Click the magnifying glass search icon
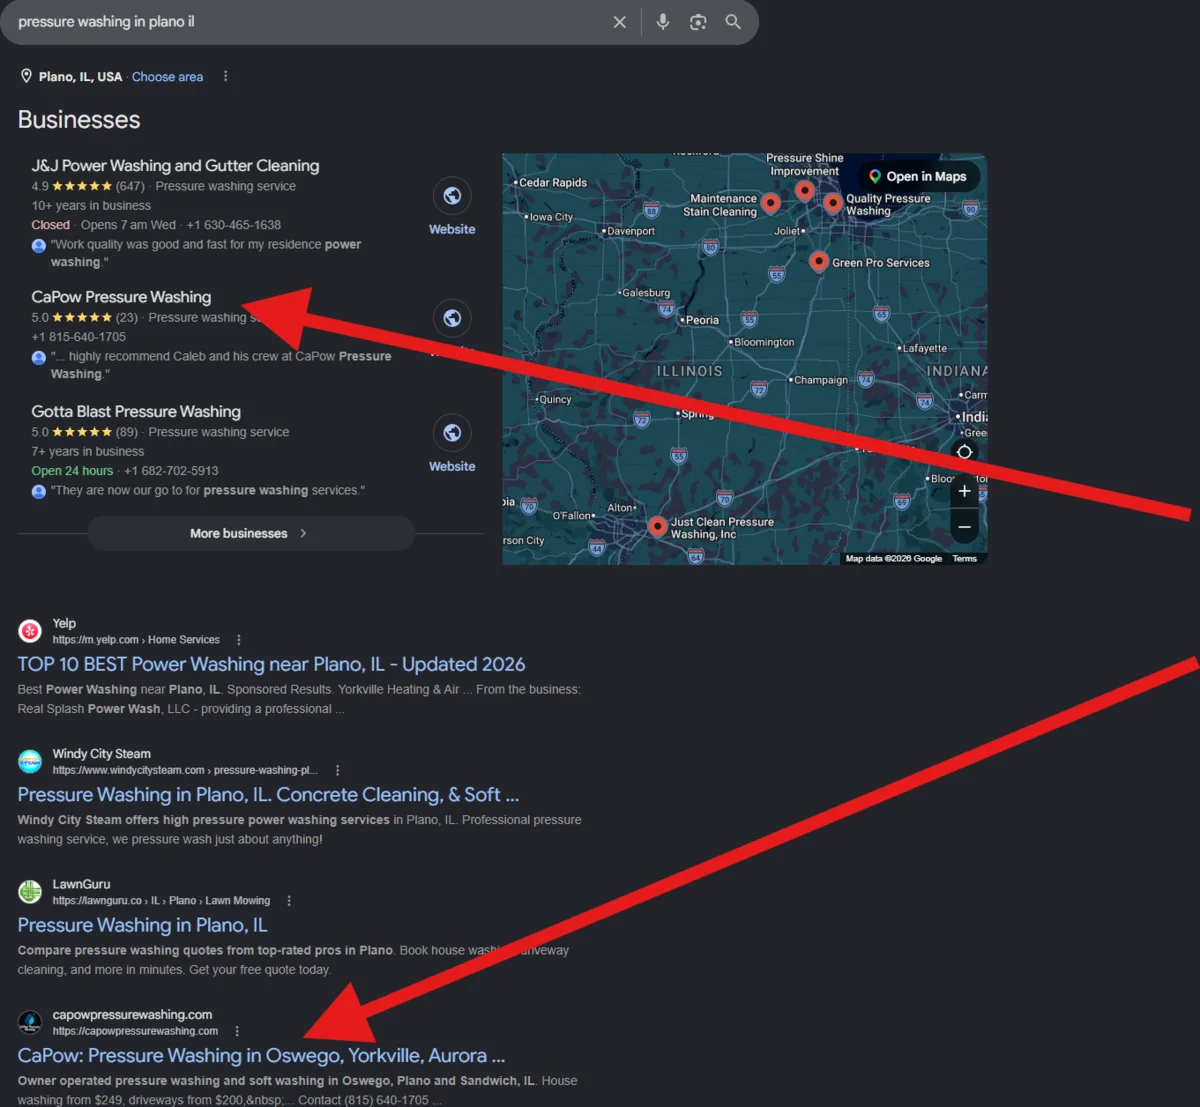The height and width of the screenshot is (1107, 1200). [x=733, y=22]
